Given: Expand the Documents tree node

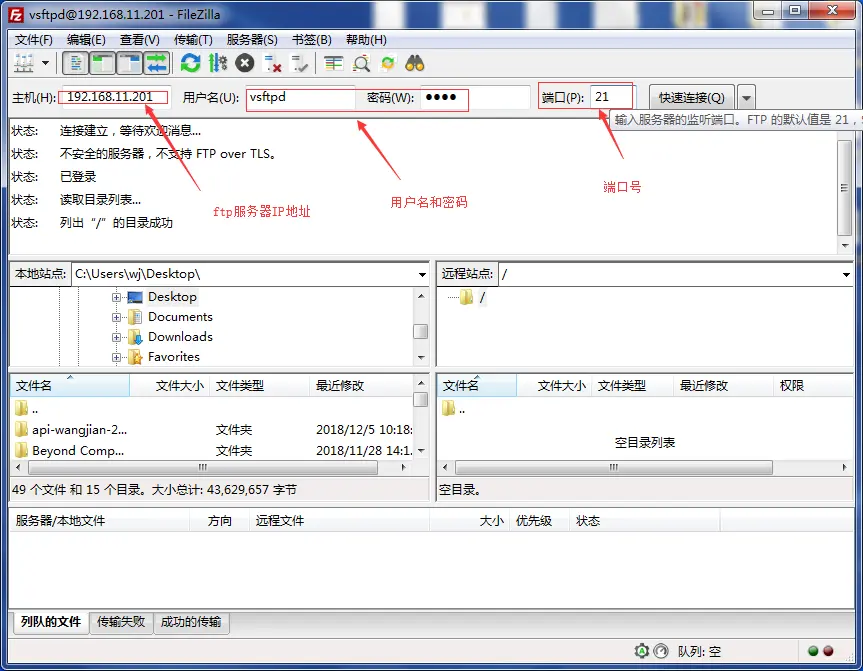Looking at the screenshot, I should pyautogui.click(x=116, y=317).
